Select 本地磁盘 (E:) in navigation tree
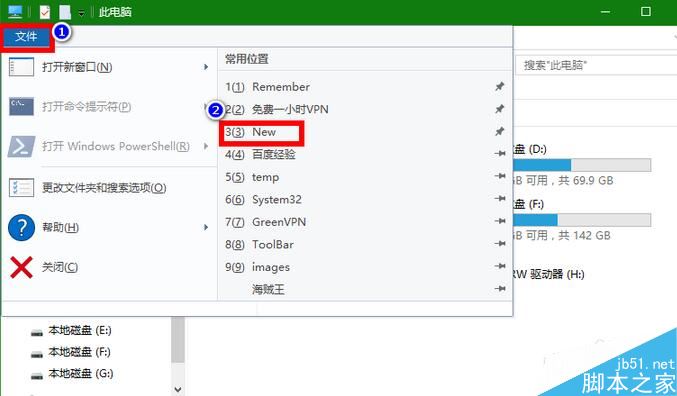Viewport: 677px width, 396px height. coord(80,331)
